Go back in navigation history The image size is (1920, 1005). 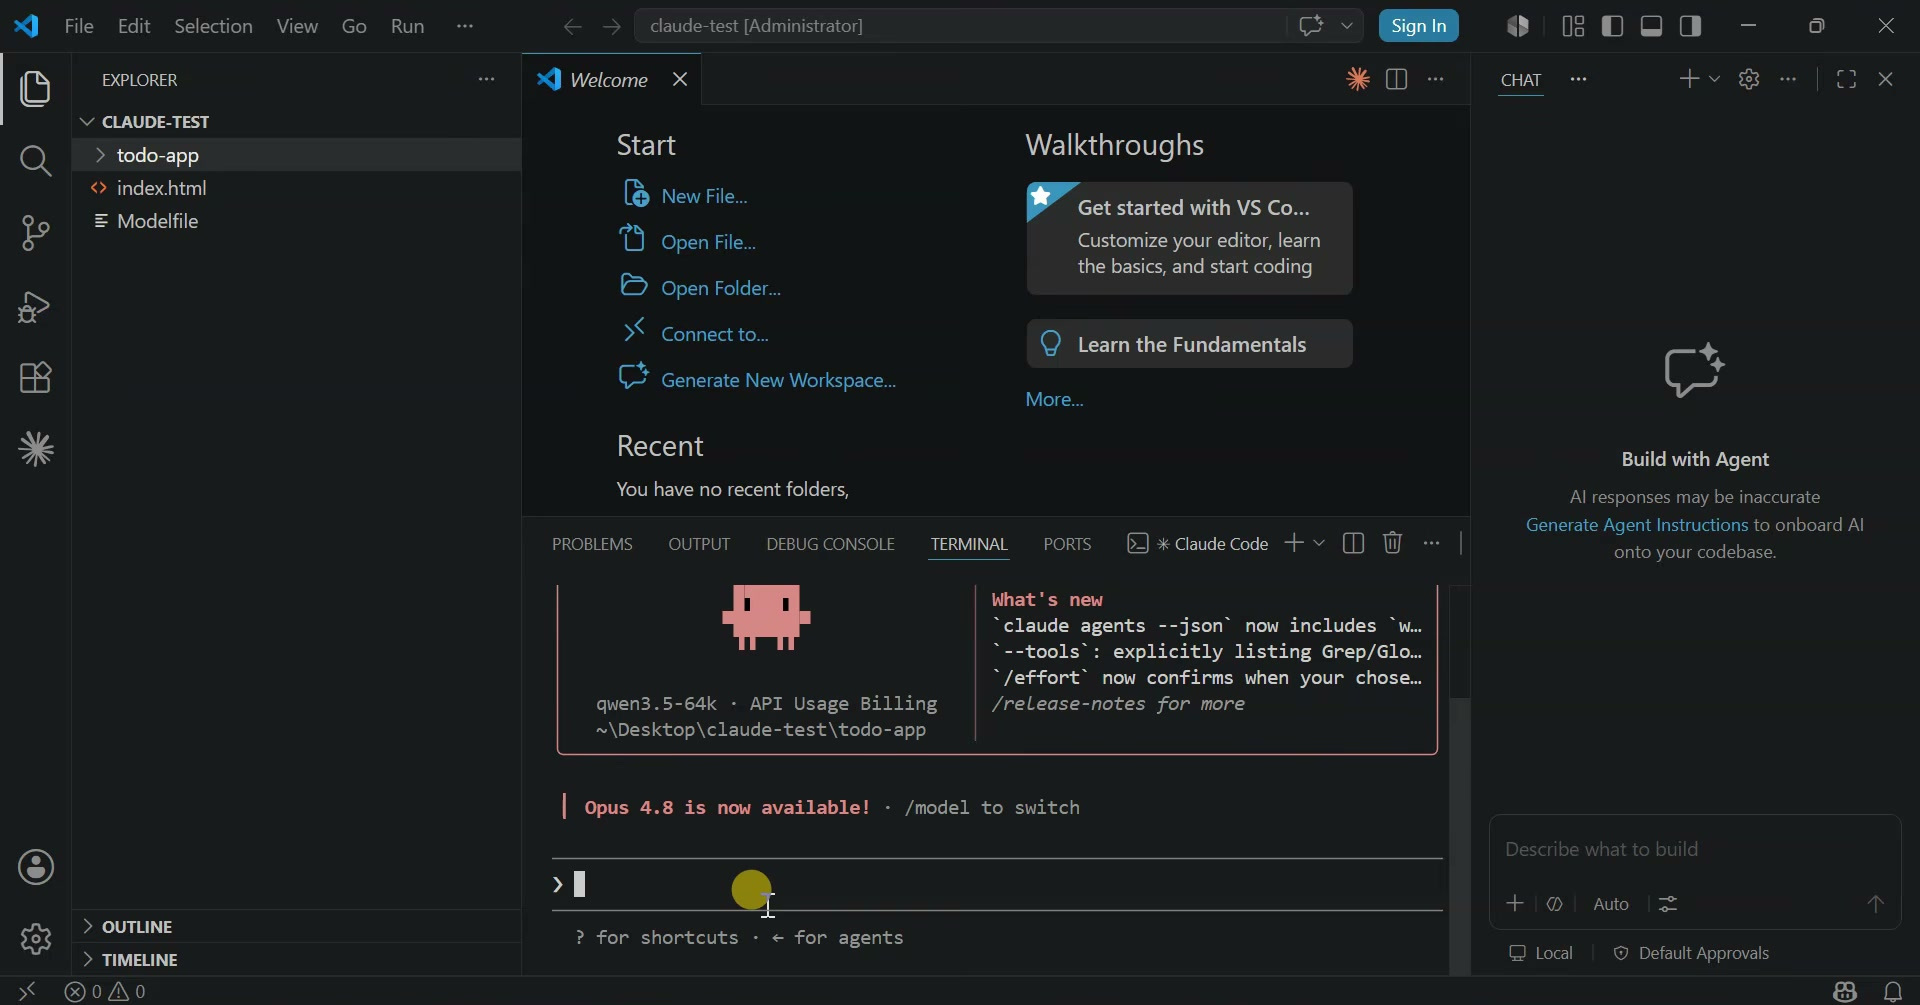572,27
